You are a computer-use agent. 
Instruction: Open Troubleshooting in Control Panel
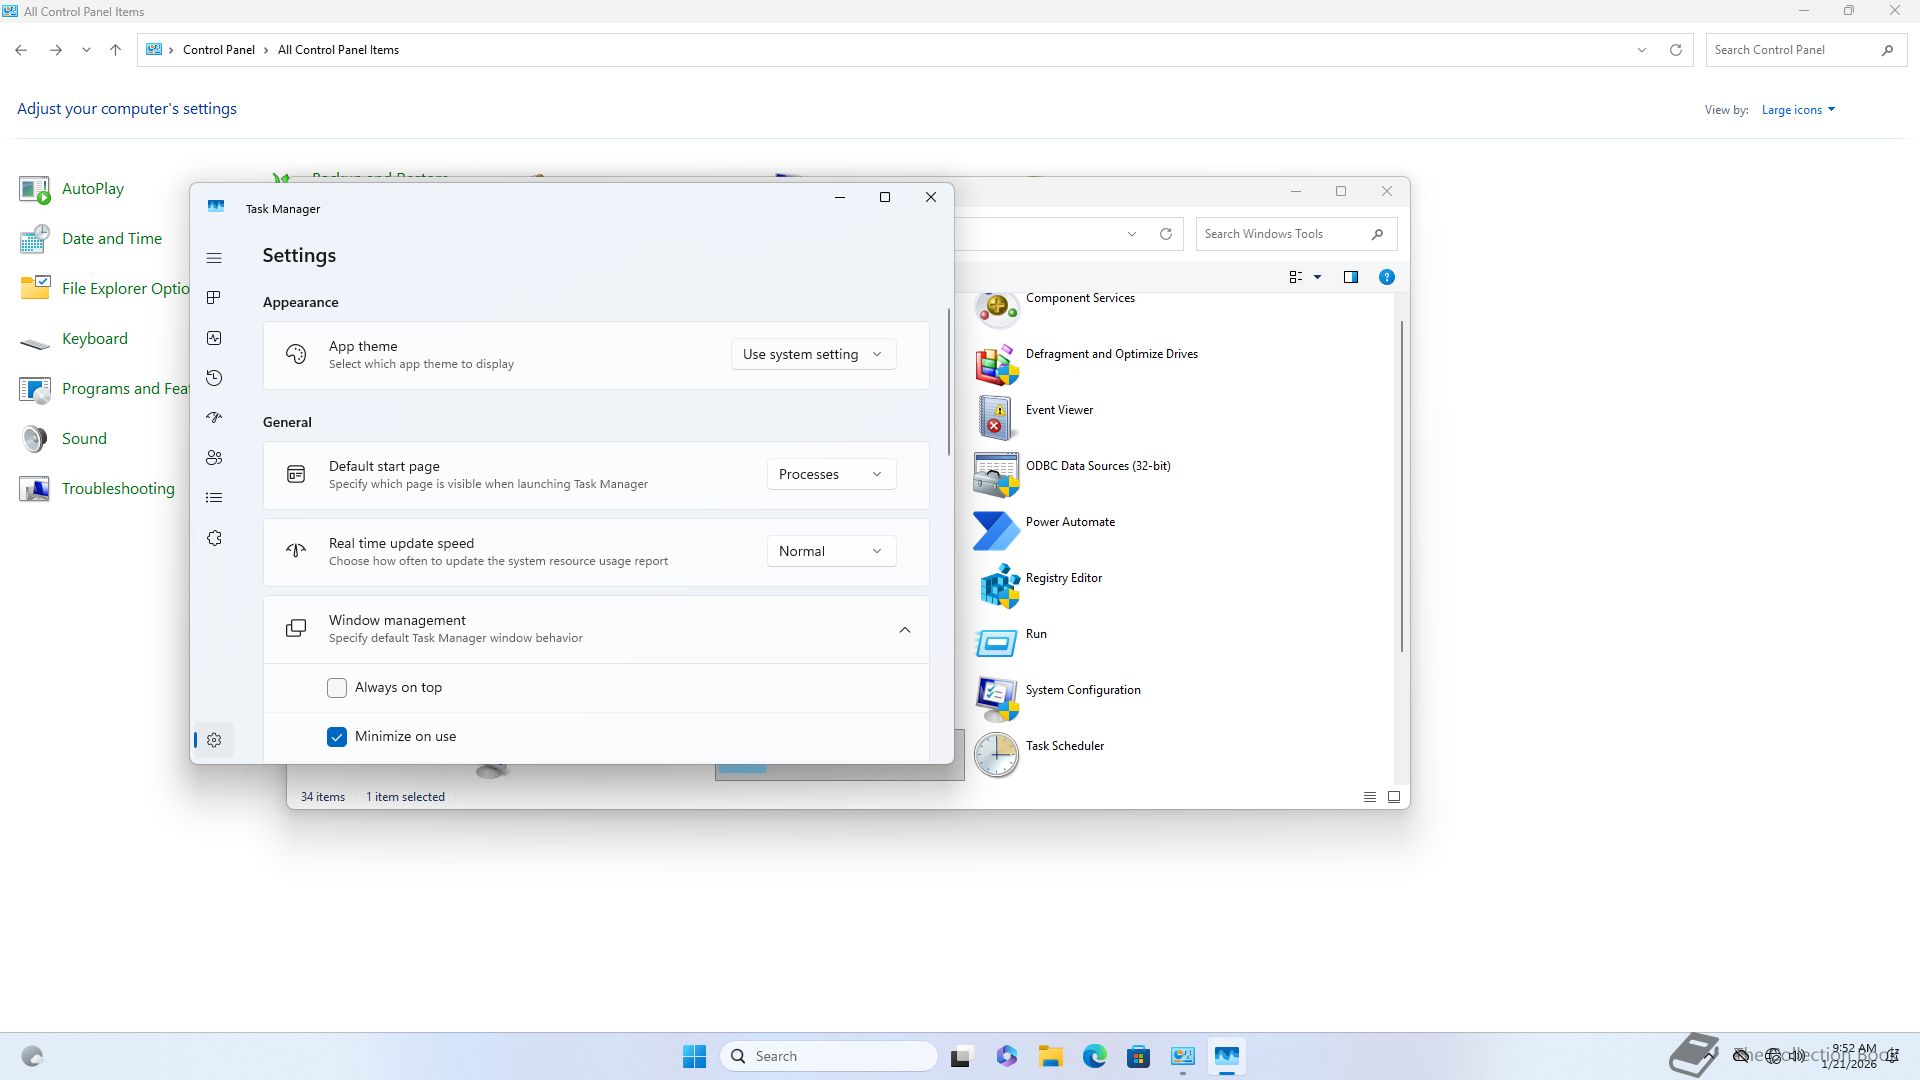click(117, 489)
